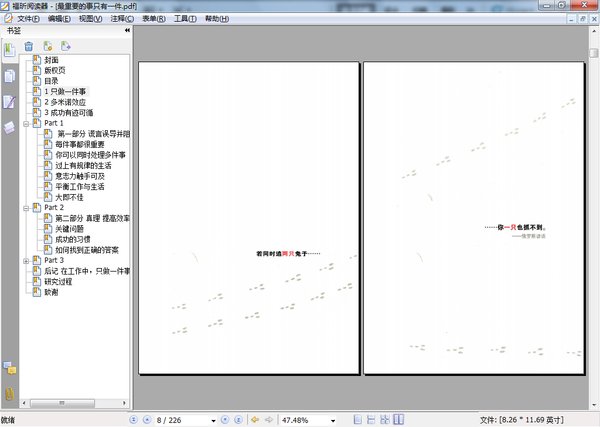The image size is (600, 427).
Task: Open the 视图(V) menu
Action: (90, 18)
